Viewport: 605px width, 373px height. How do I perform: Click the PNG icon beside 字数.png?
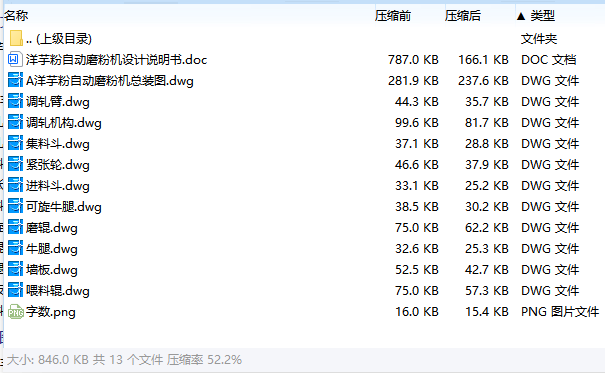(x=16, y=312)
